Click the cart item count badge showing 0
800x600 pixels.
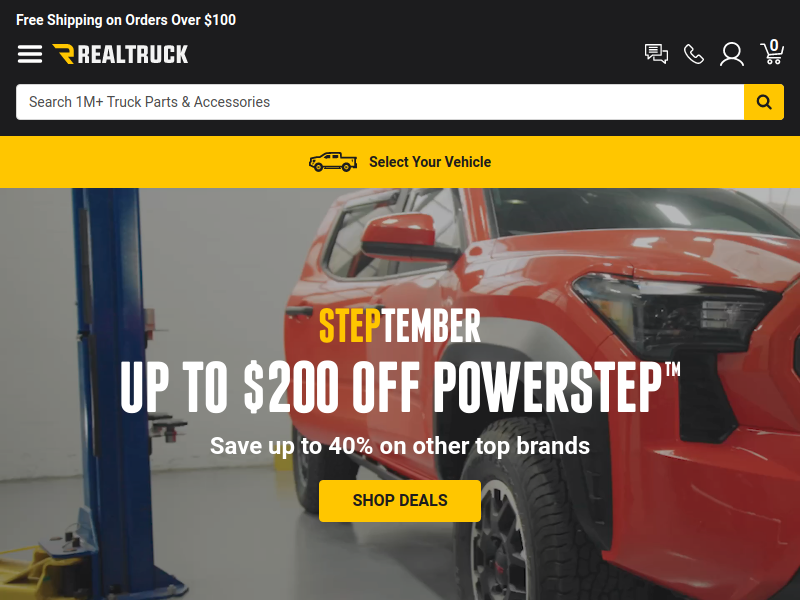pyautogui.click(x=774, y=45)
